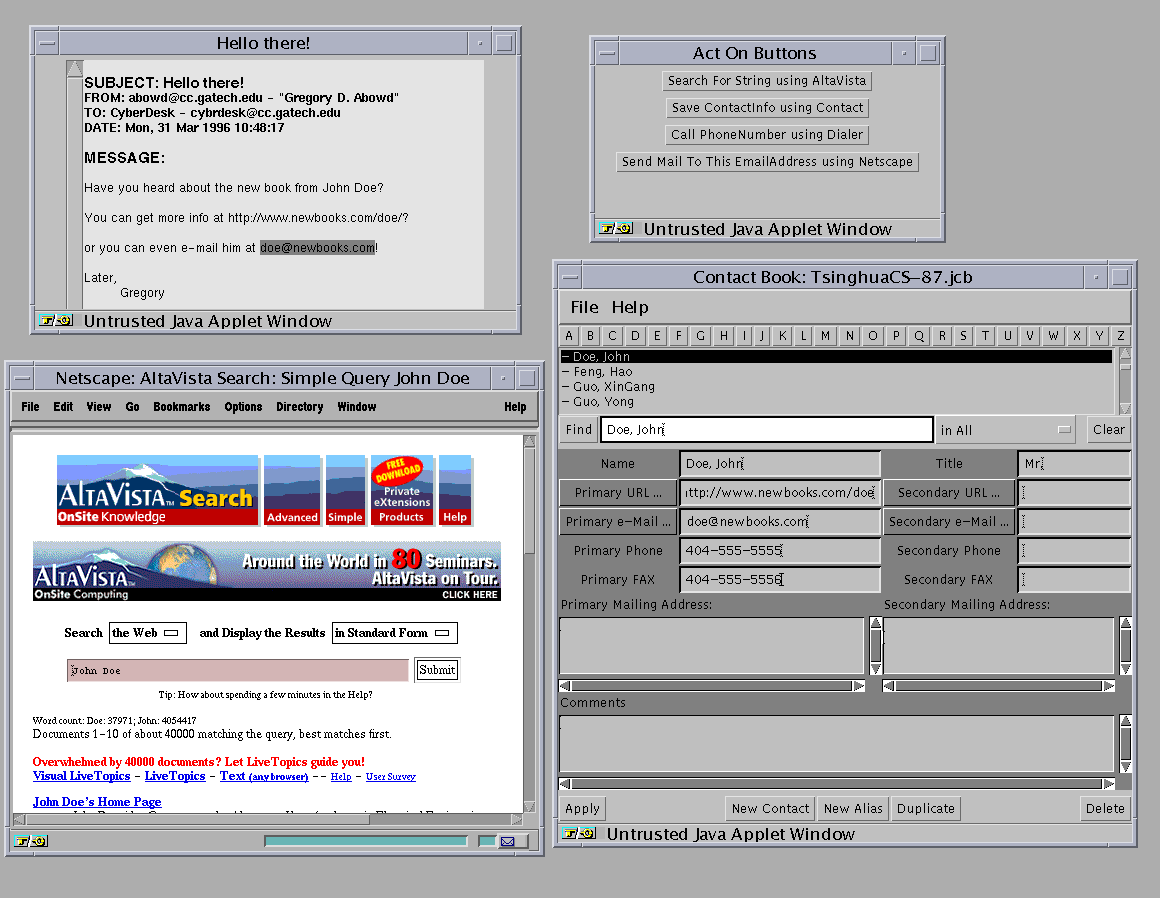1160x898 pixels.
Task: Open the Bookmarks menu in Netscape
Action: pos(181,407)
